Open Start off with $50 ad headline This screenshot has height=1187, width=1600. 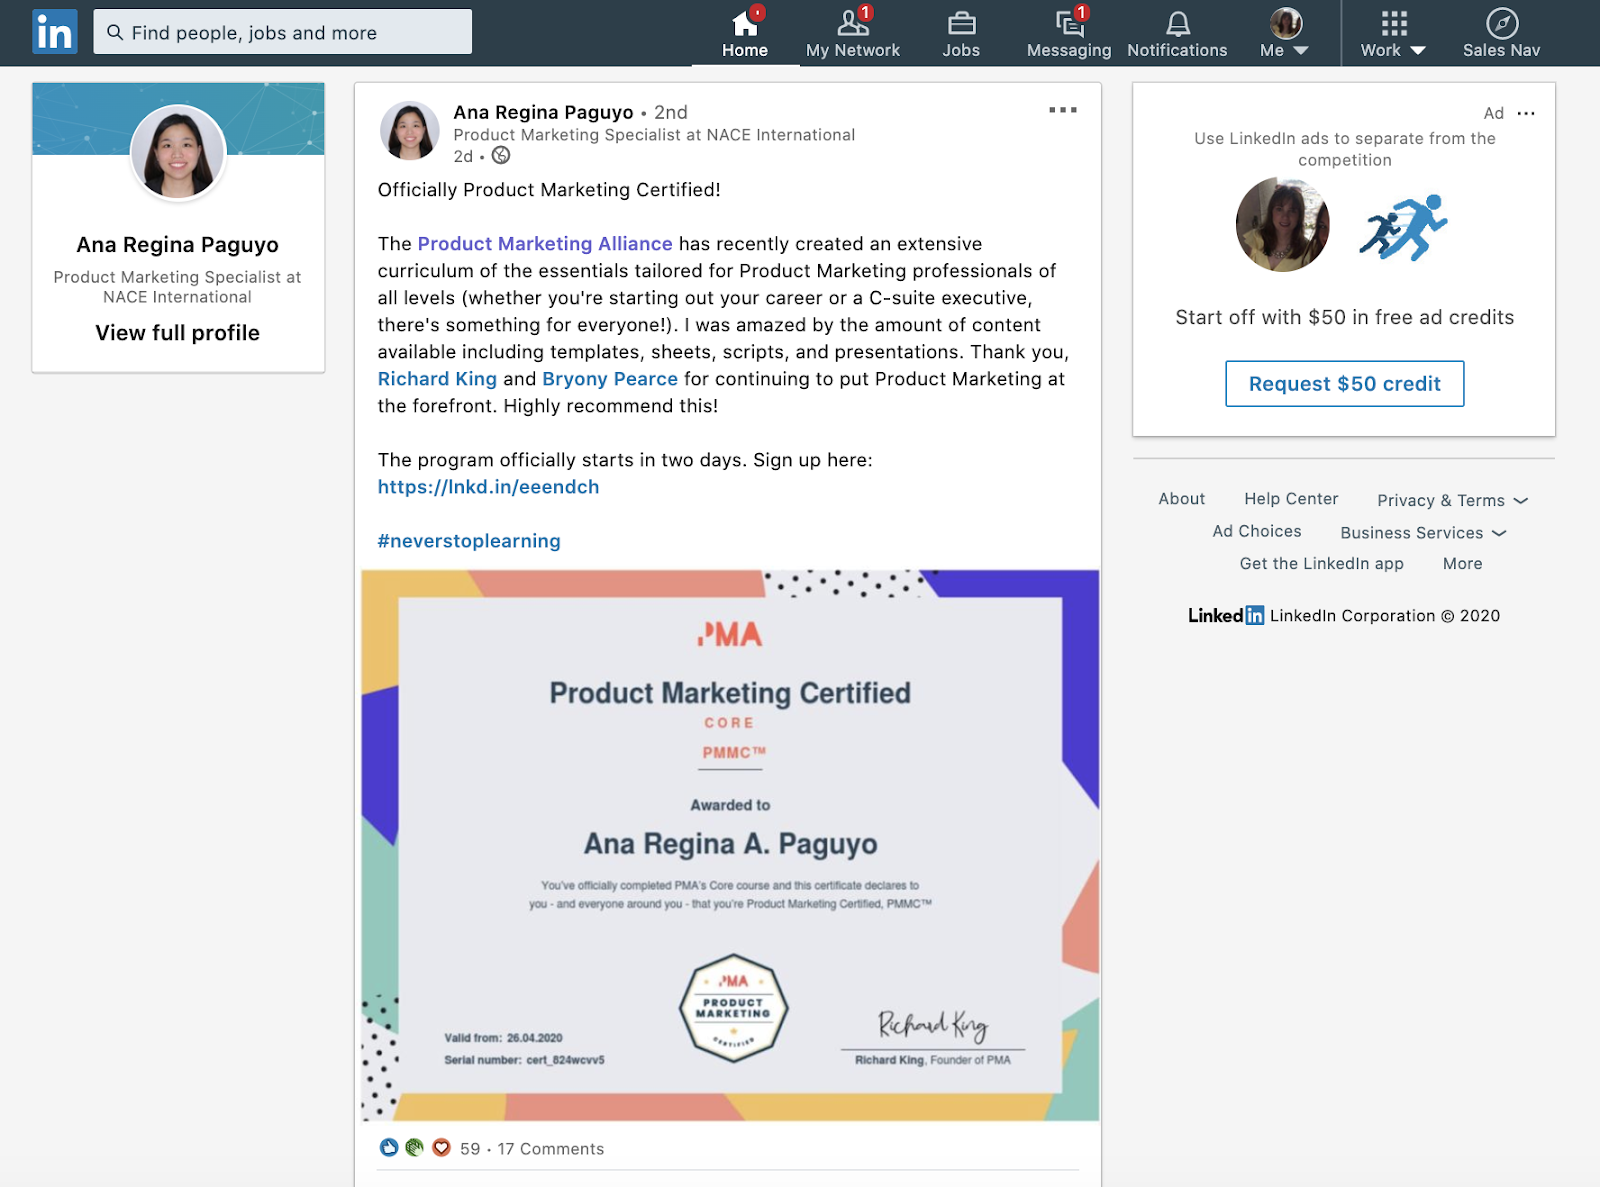tap(1345, 318)
